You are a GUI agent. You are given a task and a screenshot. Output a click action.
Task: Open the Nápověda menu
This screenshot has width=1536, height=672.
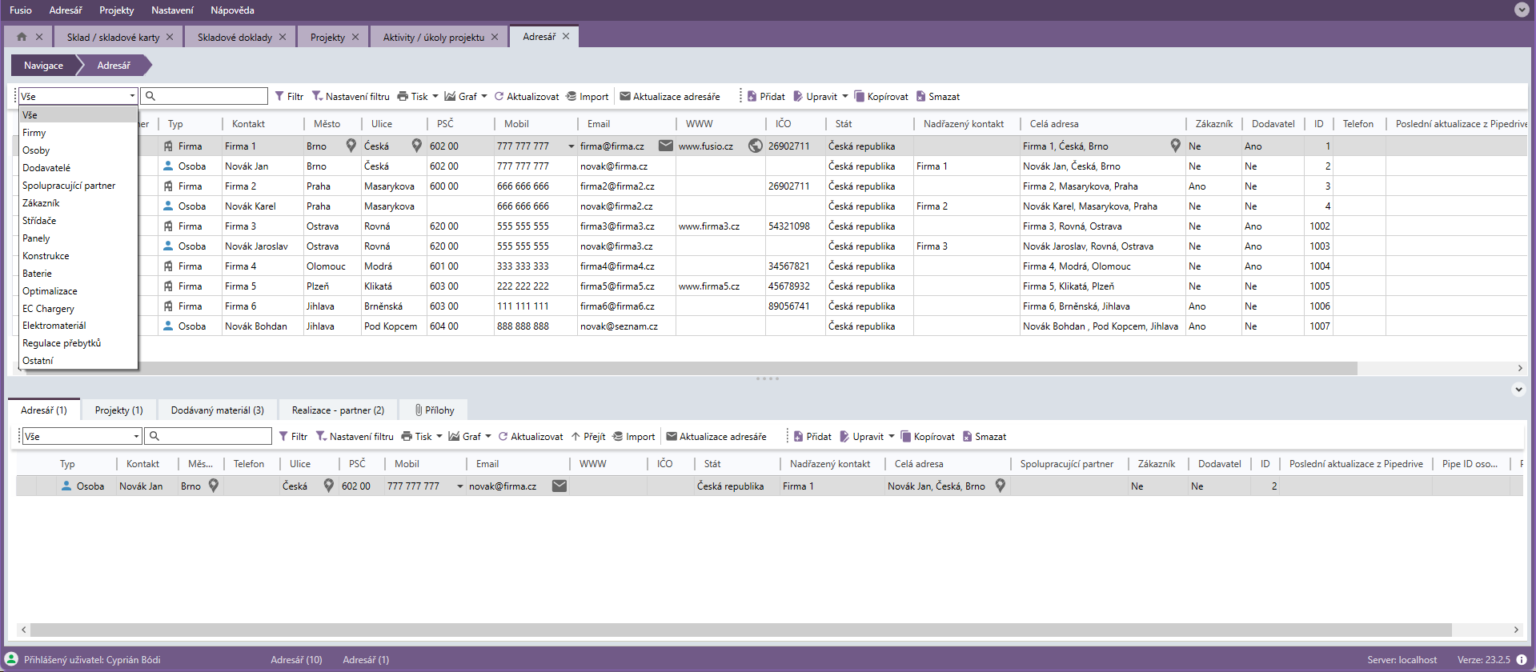[232, 10]
